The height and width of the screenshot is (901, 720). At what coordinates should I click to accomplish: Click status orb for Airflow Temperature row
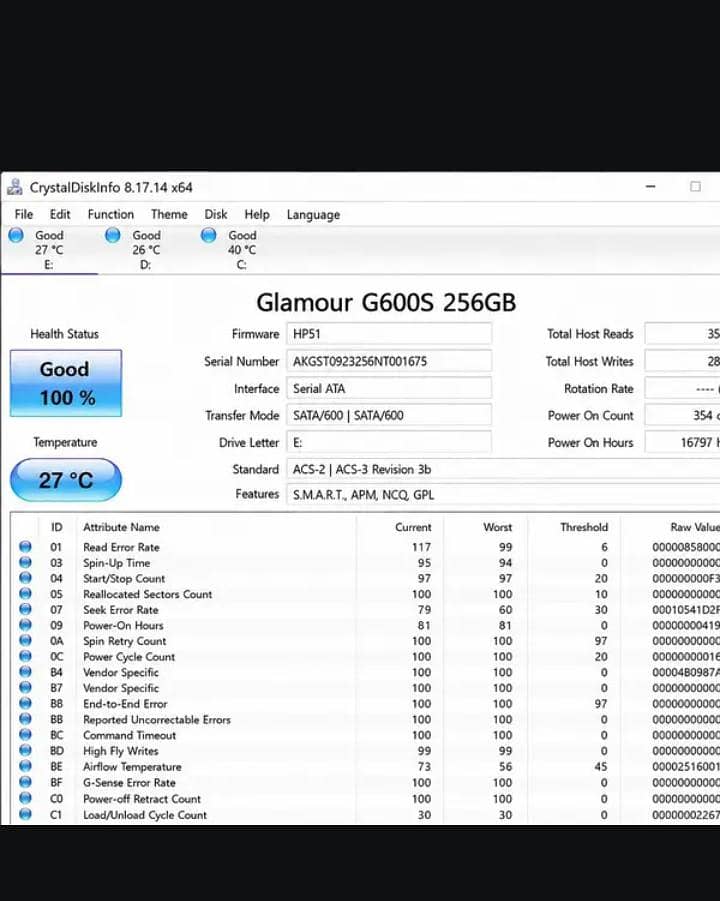pos(25,766)
